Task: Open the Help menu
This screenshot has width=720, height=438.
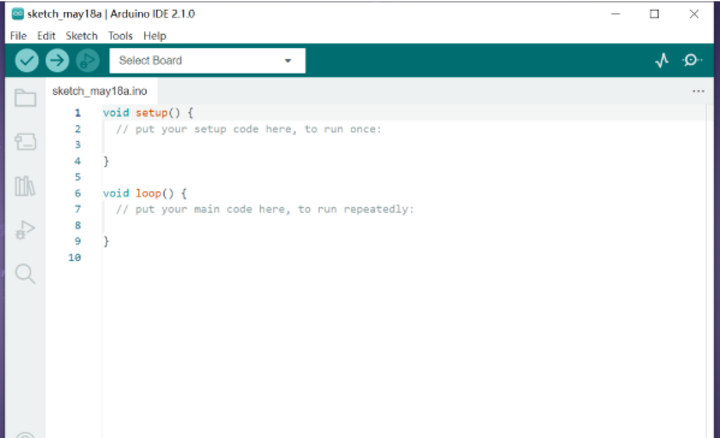Action: pyautogui.click(x=155, y=36)
